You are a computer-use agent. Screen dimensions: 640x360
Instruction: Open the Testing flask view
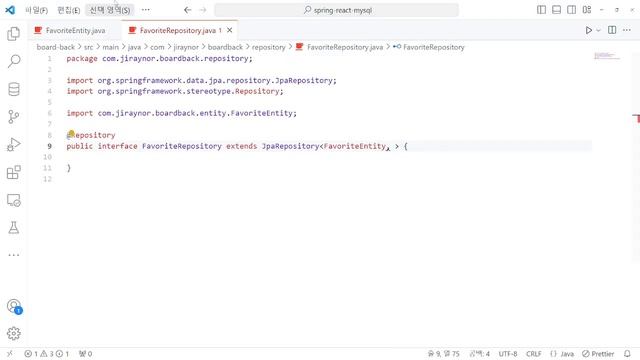click(x=13, y=228)
